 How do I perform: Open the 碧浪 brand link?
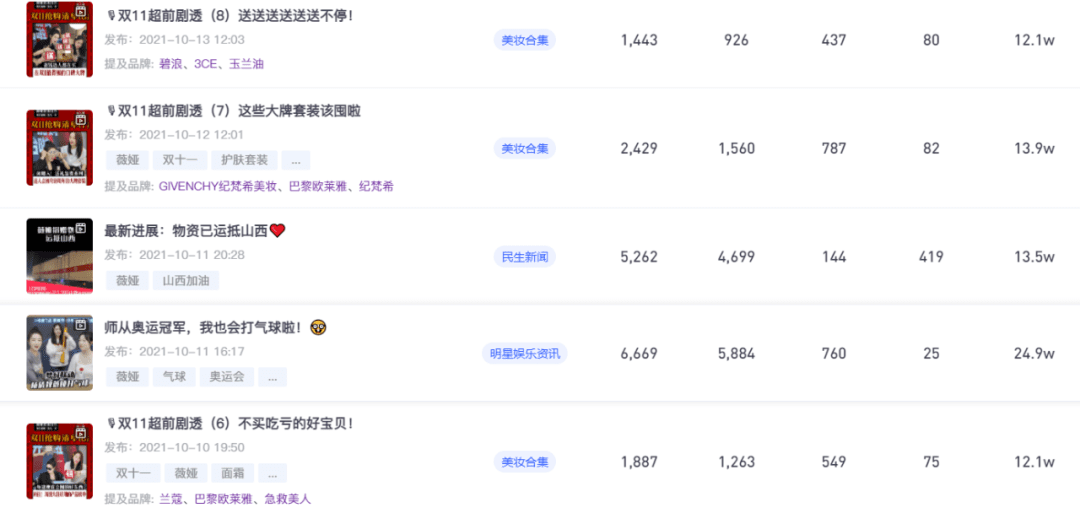tap(171, 63)
